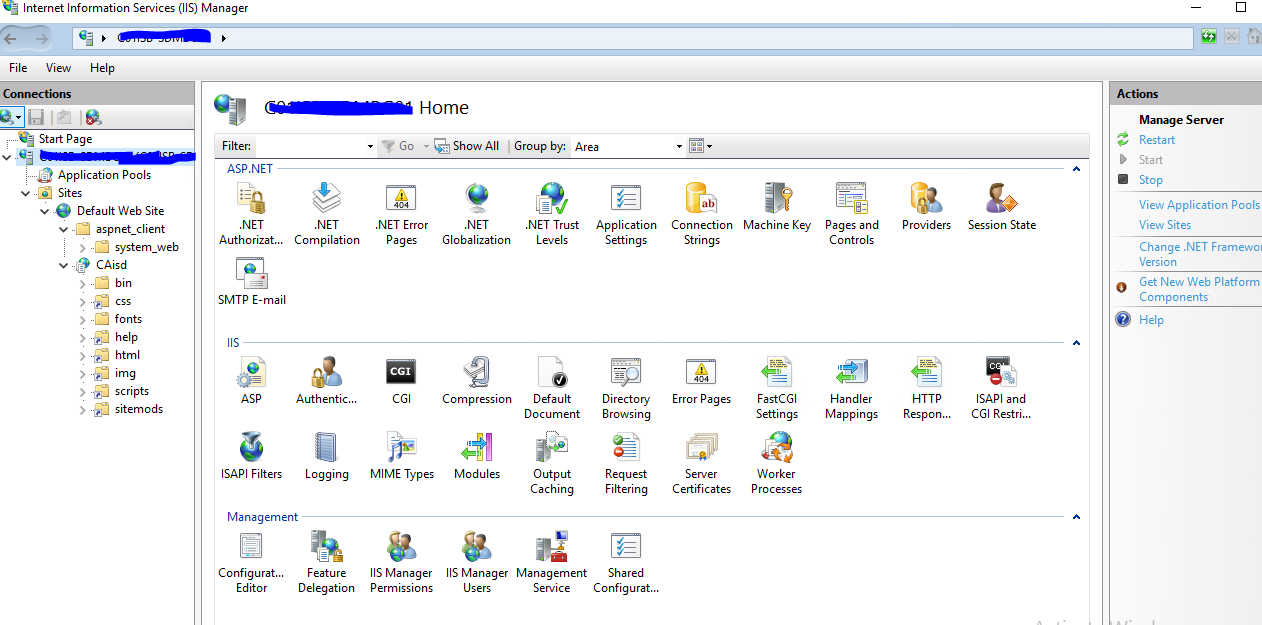
Task: Click Change .NET Framework Version link
Action: click(x=1200, y=254)
